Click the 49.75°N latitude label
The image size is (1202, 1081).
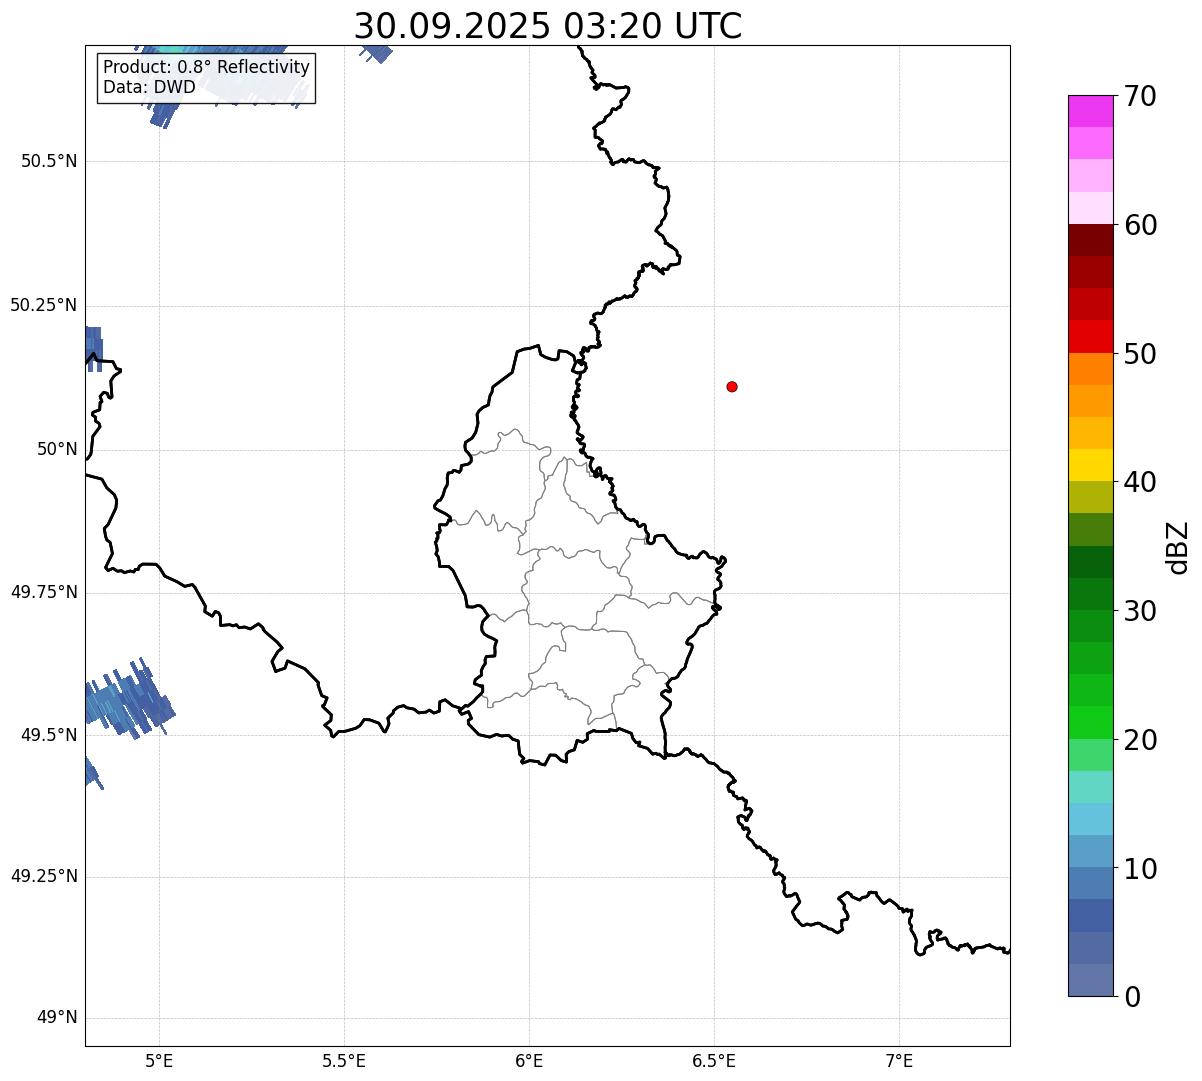click(x=44, y=592)
